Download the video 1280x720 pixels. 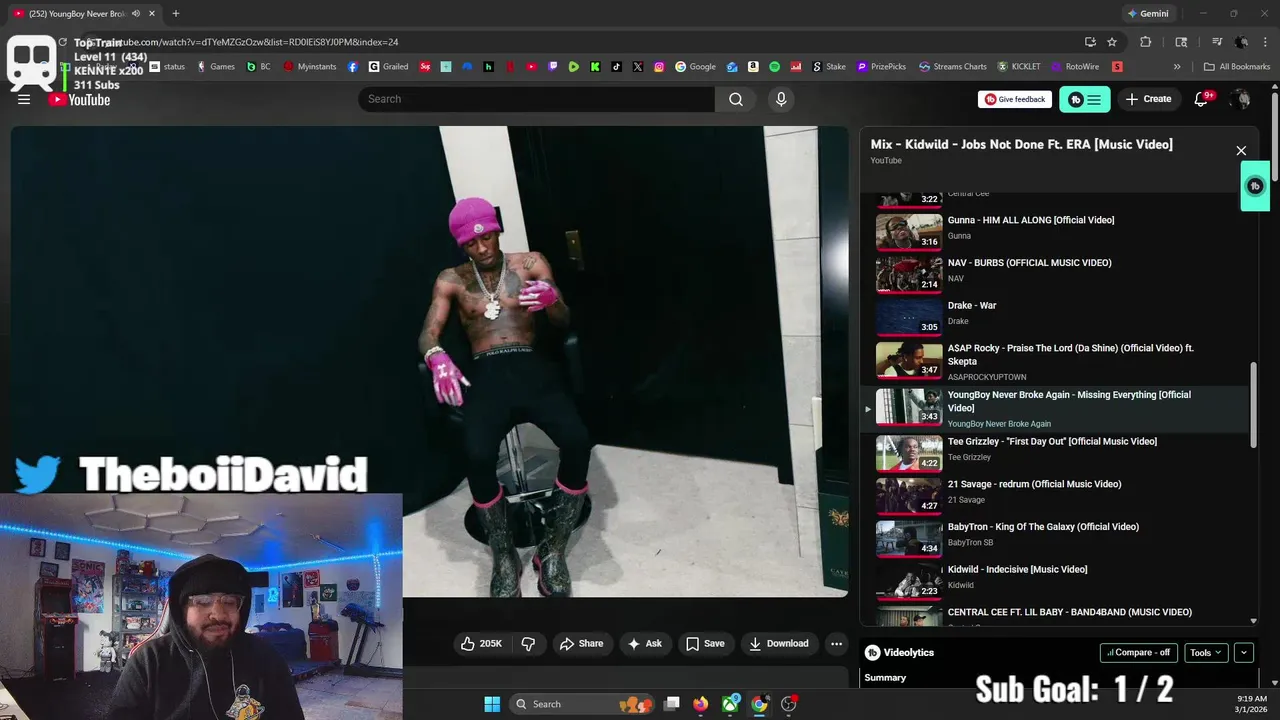click(779, 643)
